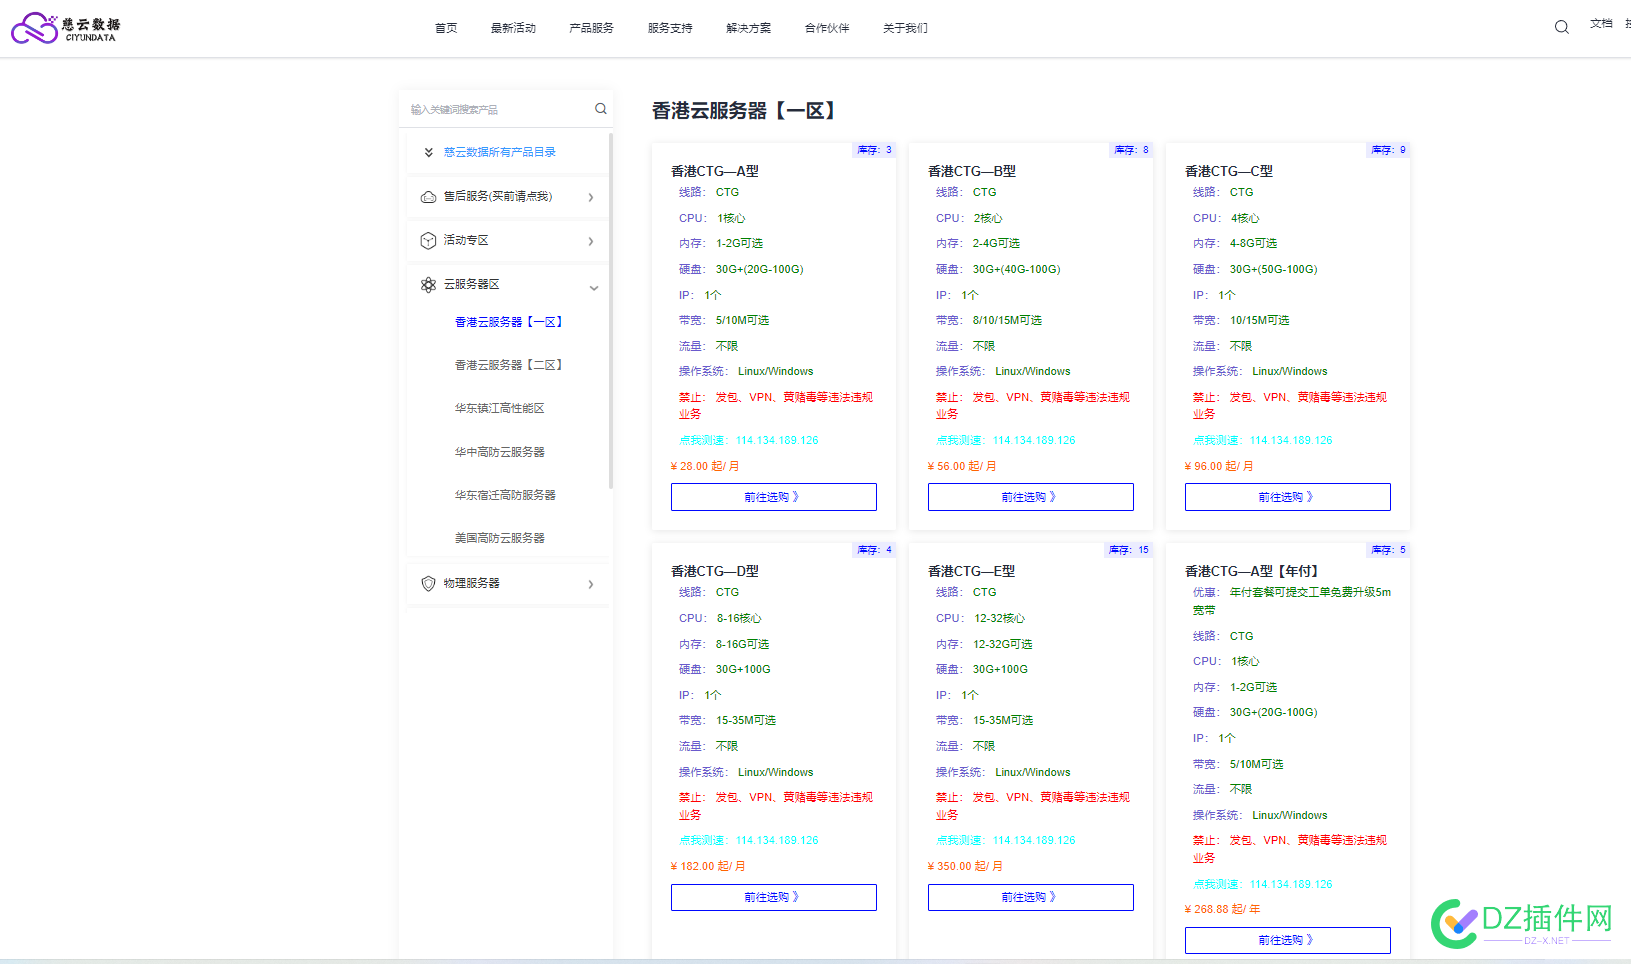Click test IP link in CTG—C型 card
Screen dimensions: 1631x964
[x=1263, y=440]
